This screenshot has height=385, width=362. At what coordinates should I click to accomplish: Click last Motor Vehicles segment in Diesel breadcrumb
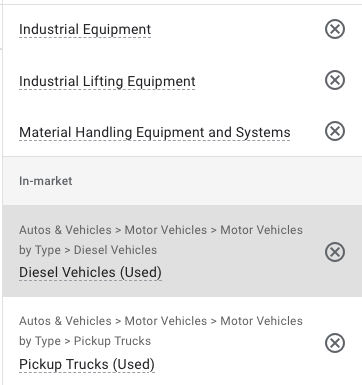[261, 230]
